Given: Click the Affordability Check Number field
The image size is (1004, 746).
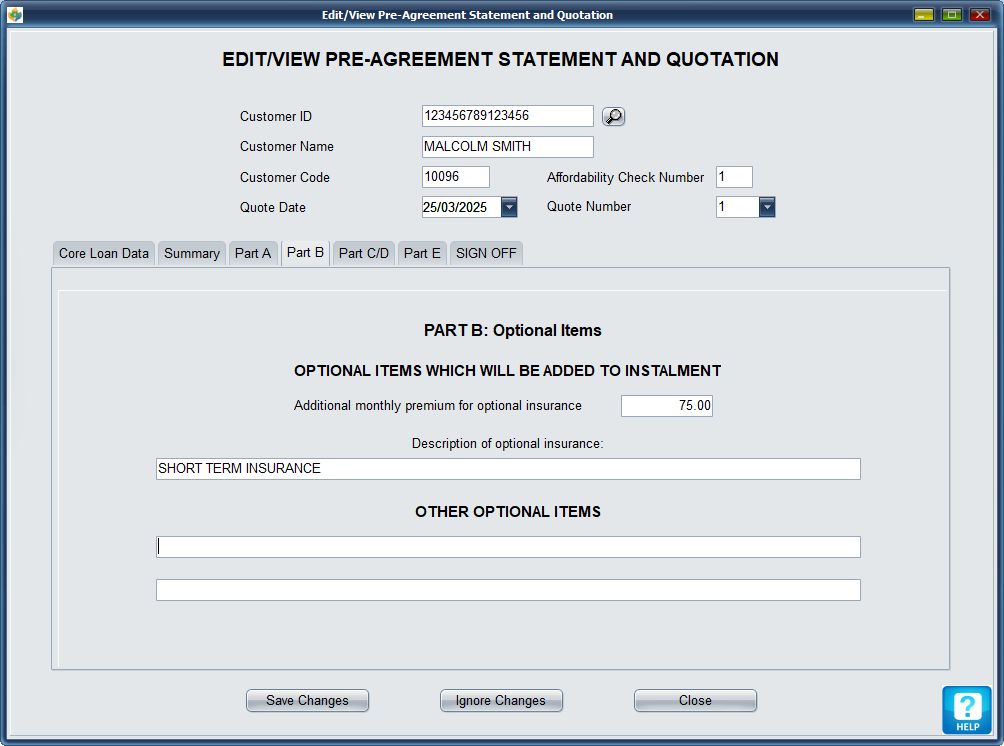Looking at the screenshot, I should pyautogui.click(x=734, y=177).
